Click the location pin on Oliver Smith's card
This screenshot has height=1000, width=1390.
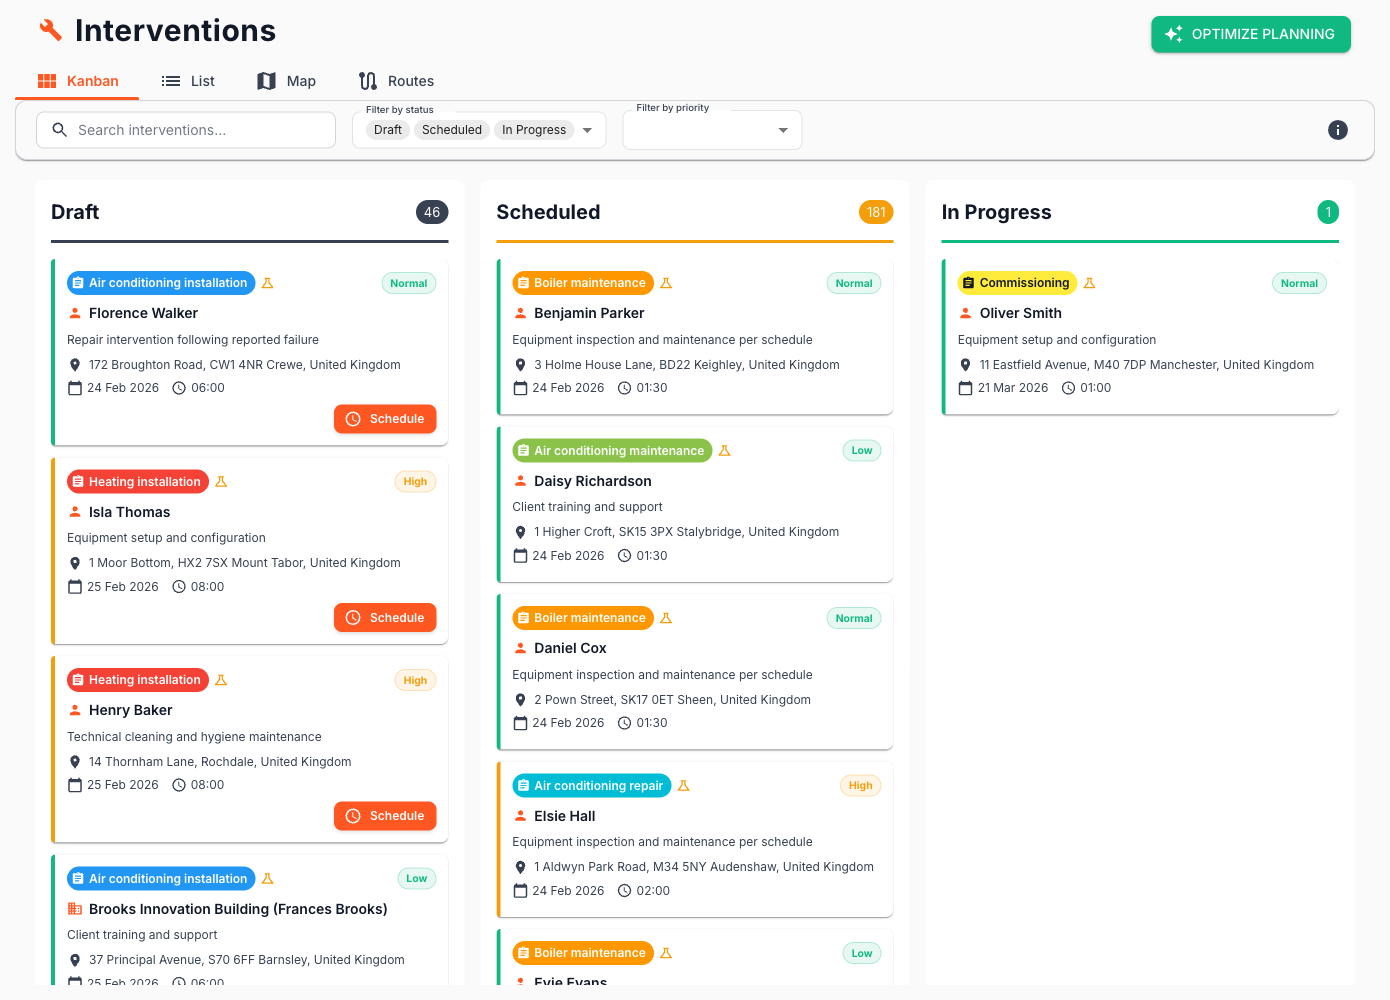pos(965,364)
